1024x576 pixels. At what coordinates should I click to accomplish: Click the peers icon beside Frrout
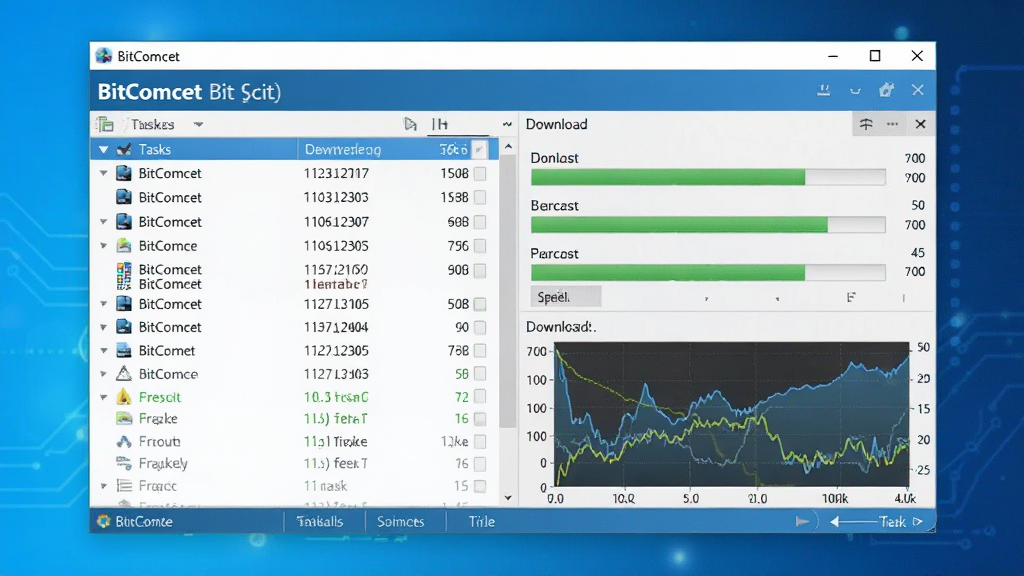124,441
